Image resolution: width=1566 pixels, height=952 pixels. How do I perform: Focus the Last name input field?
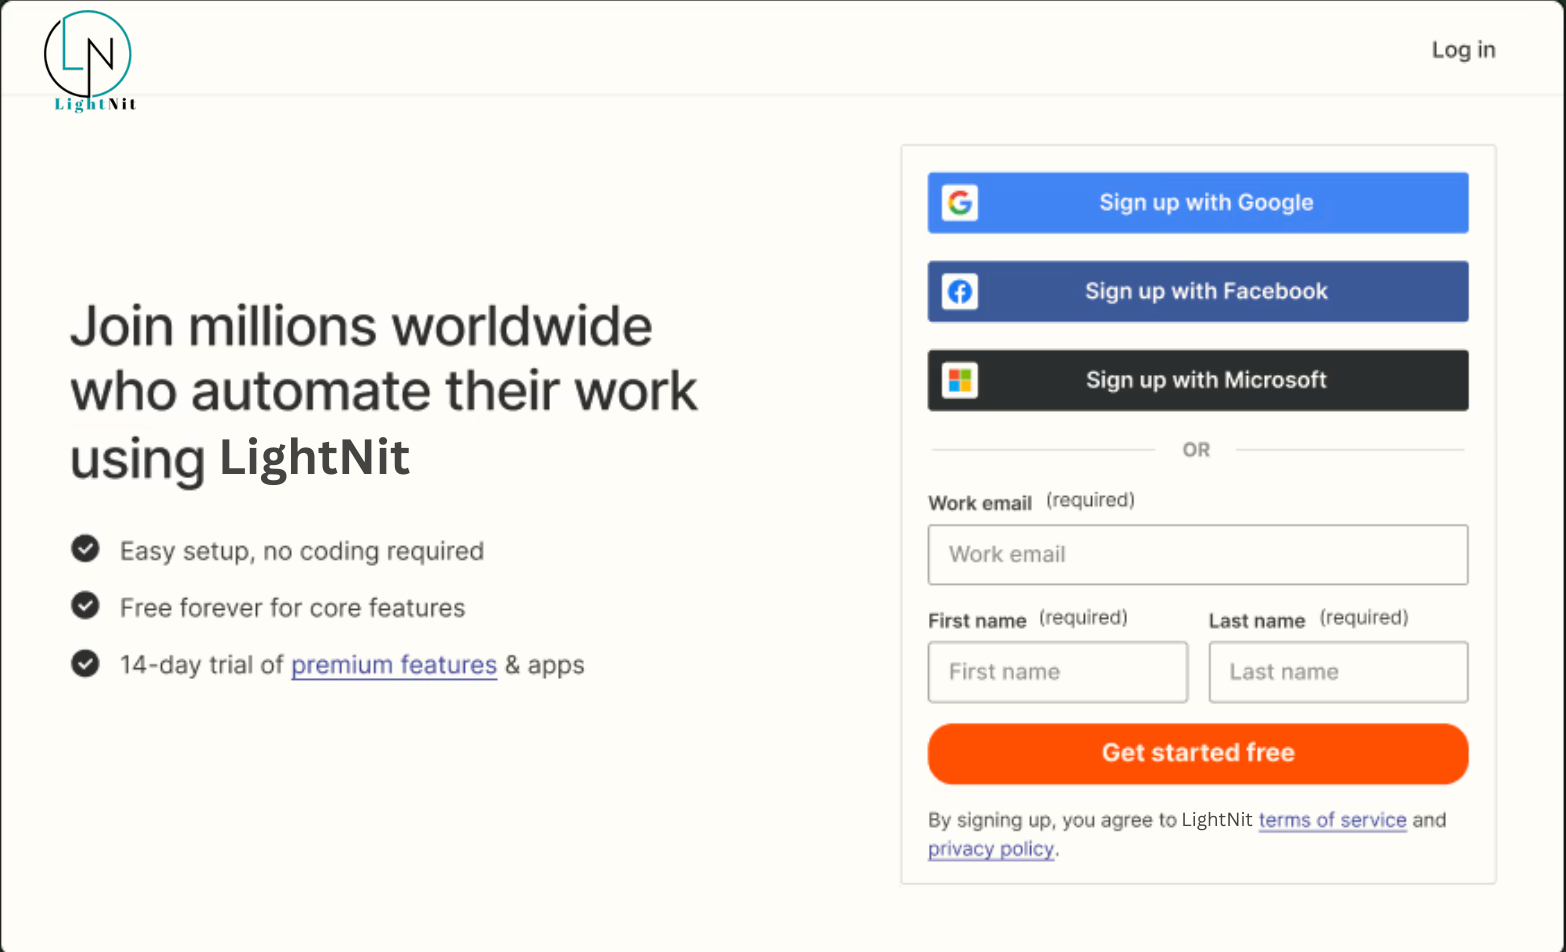point(1337,672)
